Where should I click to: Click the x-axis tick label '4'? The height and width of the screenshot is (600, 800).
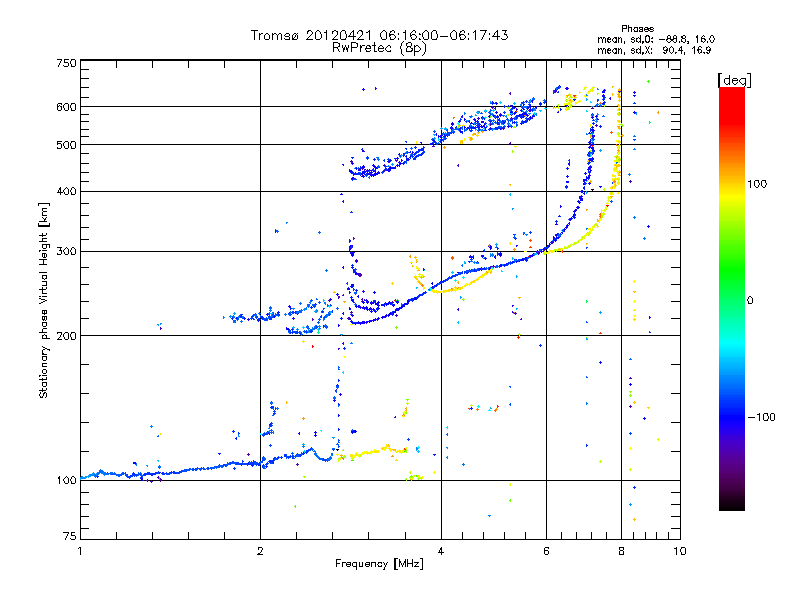point(441,551)
